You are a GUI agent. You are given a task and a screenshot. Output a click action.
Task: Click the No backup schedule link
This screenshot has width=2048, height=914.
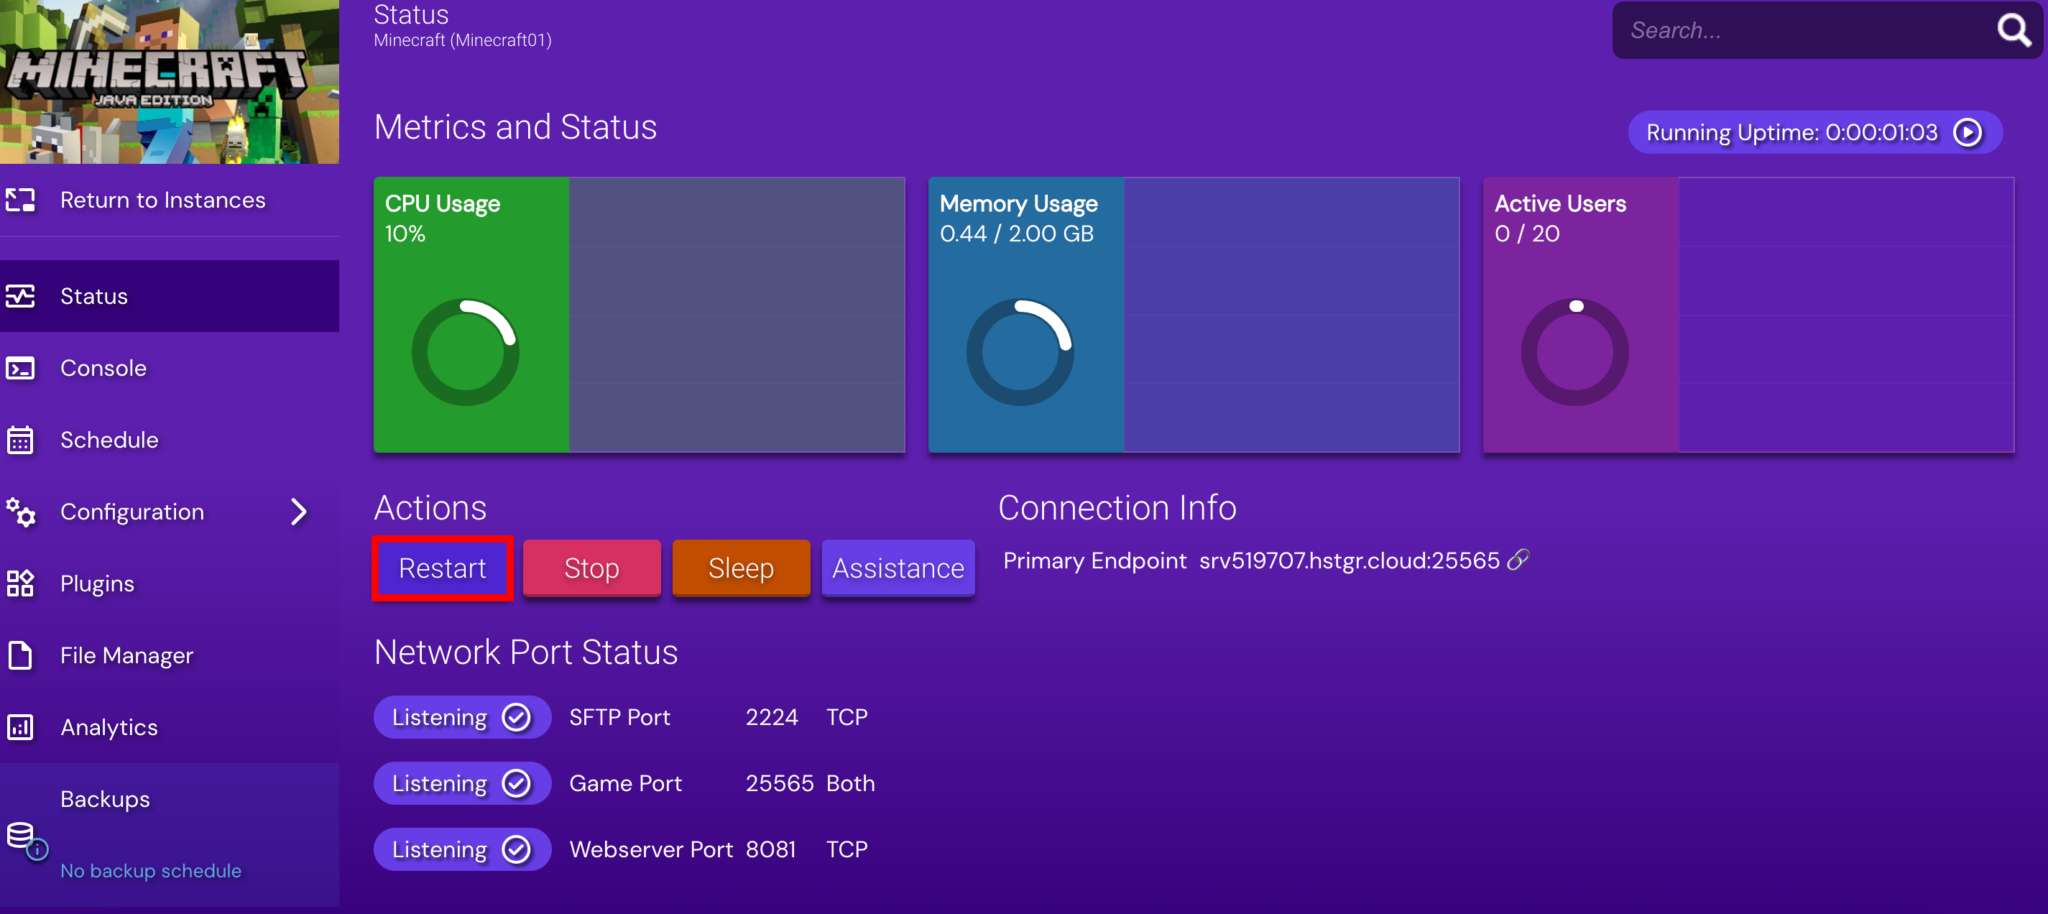(150, 870)
